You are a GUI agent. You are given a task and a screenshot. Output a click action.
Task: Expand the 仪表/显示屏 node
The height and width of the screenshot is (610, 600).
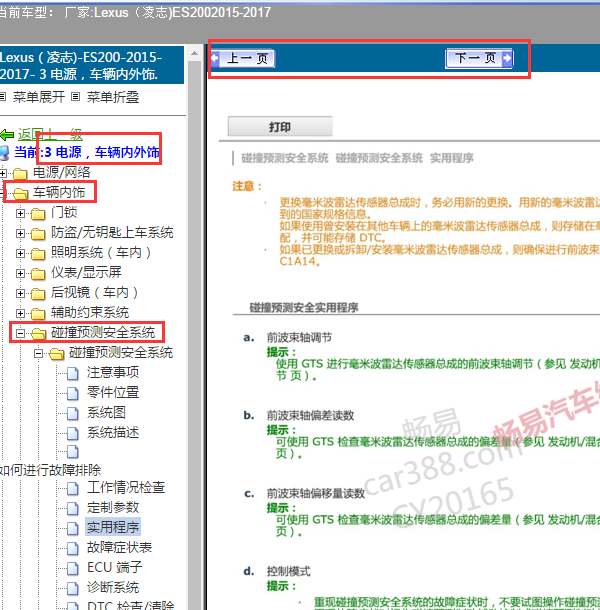pos(20,273)
